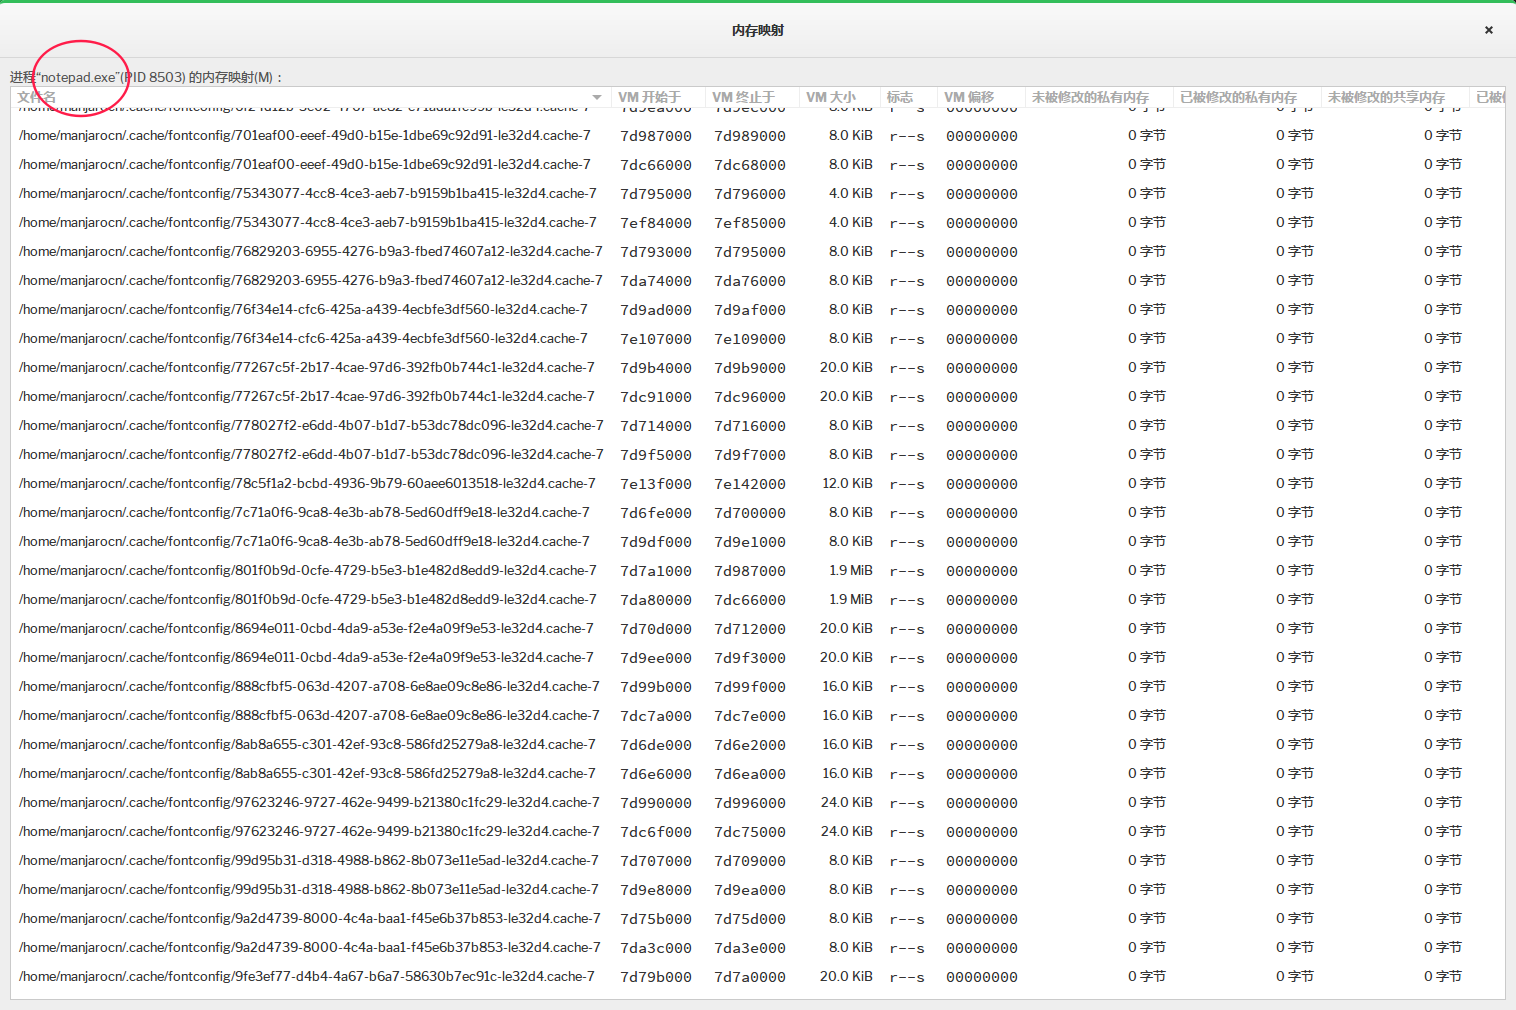Image resolution: width=1516 pixels, height=1010 pixels.
Task: Select the 78c5f1a2-bcbd-4936 cache-7 file name
Action: tap(307, 483)
